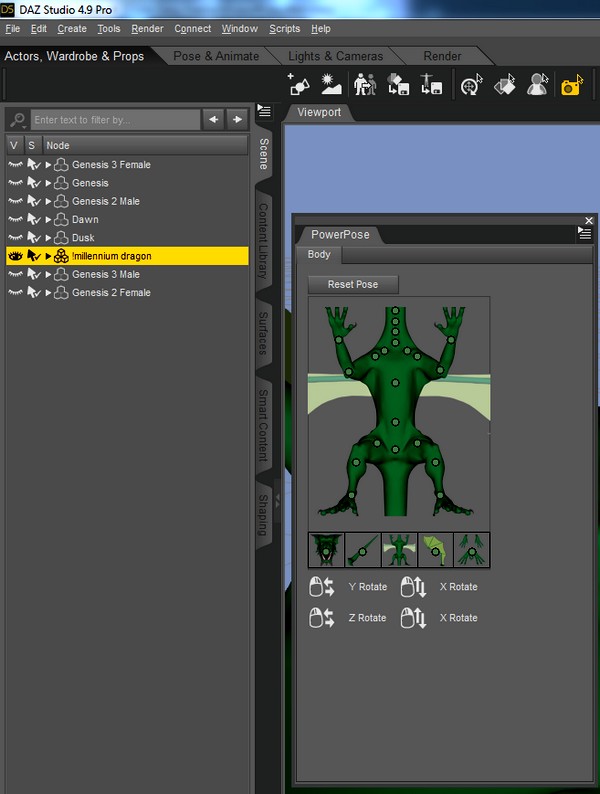This screenshot has width=600, height=794.
Task: Click the figure save-to-disk toolbar icon
Action: click(431, 84)
